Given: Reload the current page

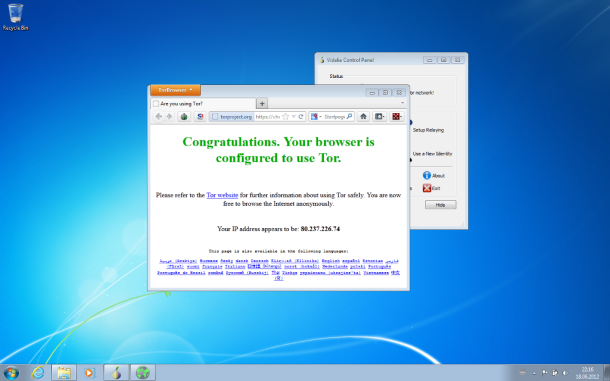Looking at the screenshot, I should click(301, 117).
